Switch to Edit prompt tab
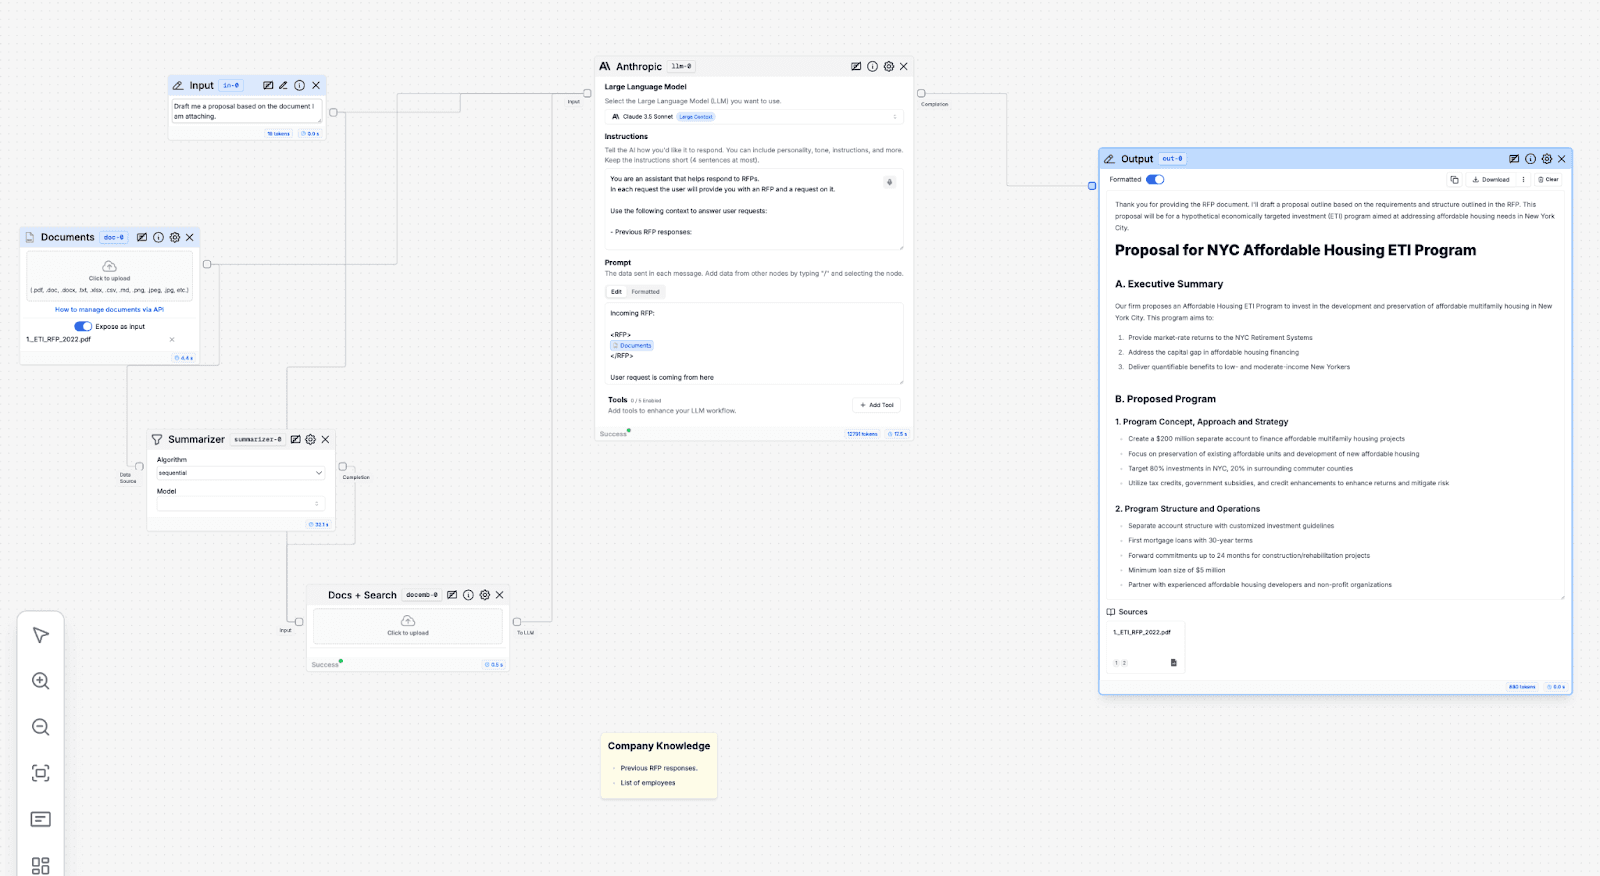1600x876 pixels. click(617, 292)
